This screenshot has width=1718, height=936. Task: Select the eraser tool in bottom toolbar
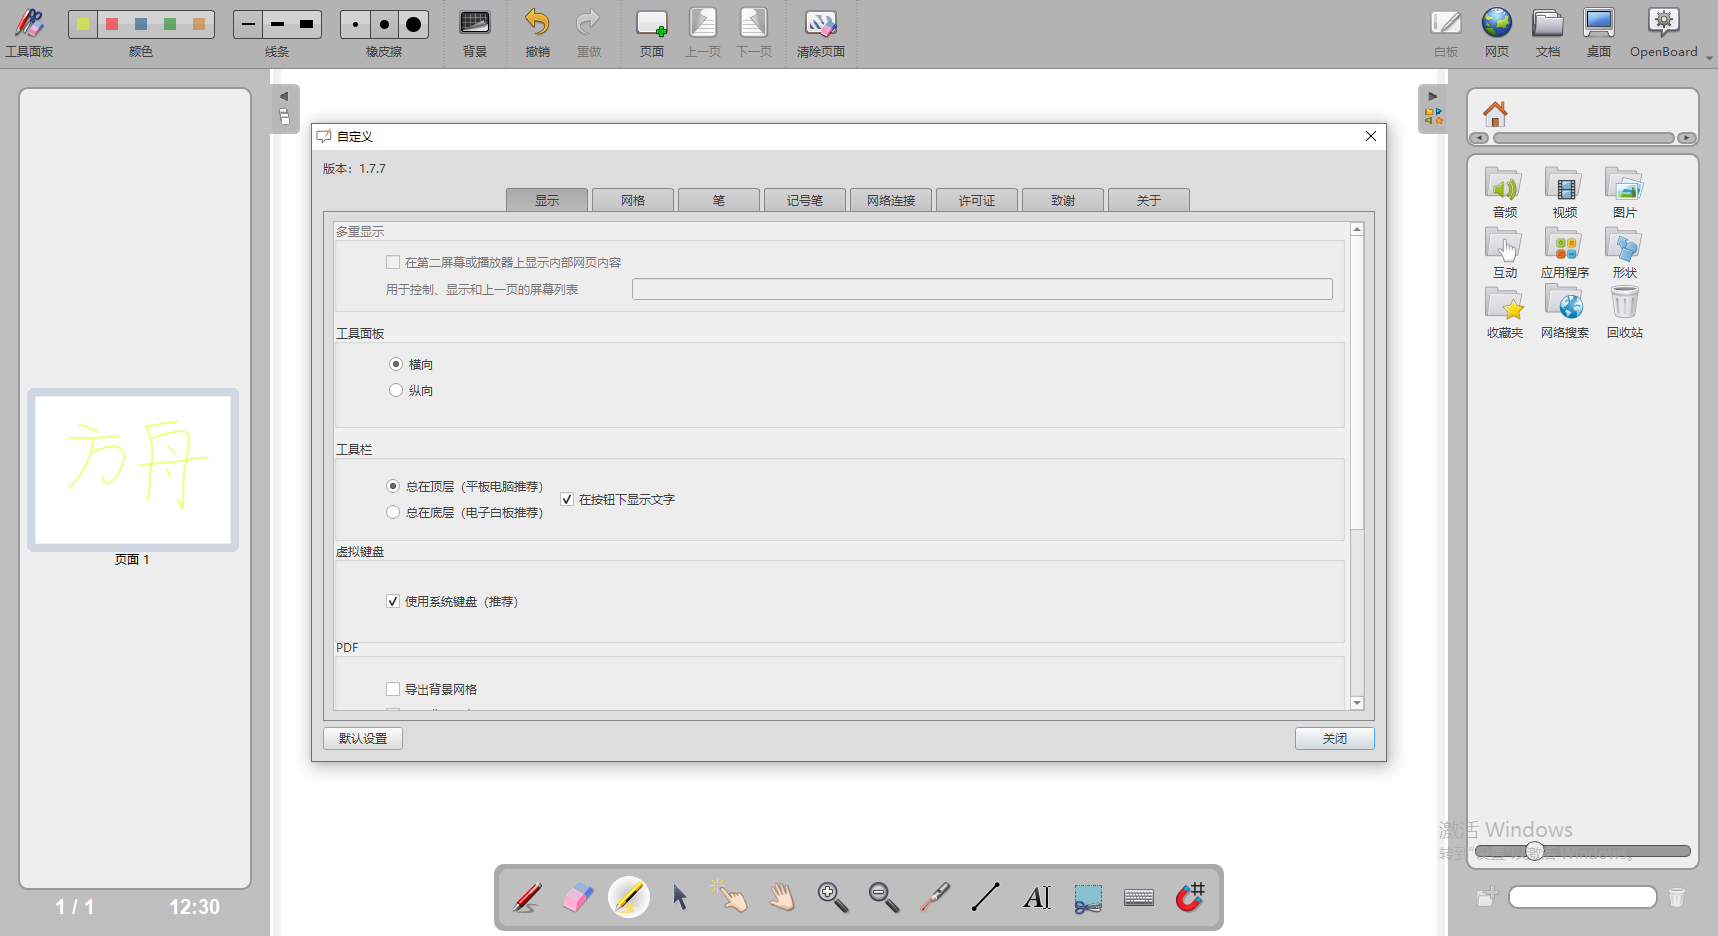click(x=578, y=897)
